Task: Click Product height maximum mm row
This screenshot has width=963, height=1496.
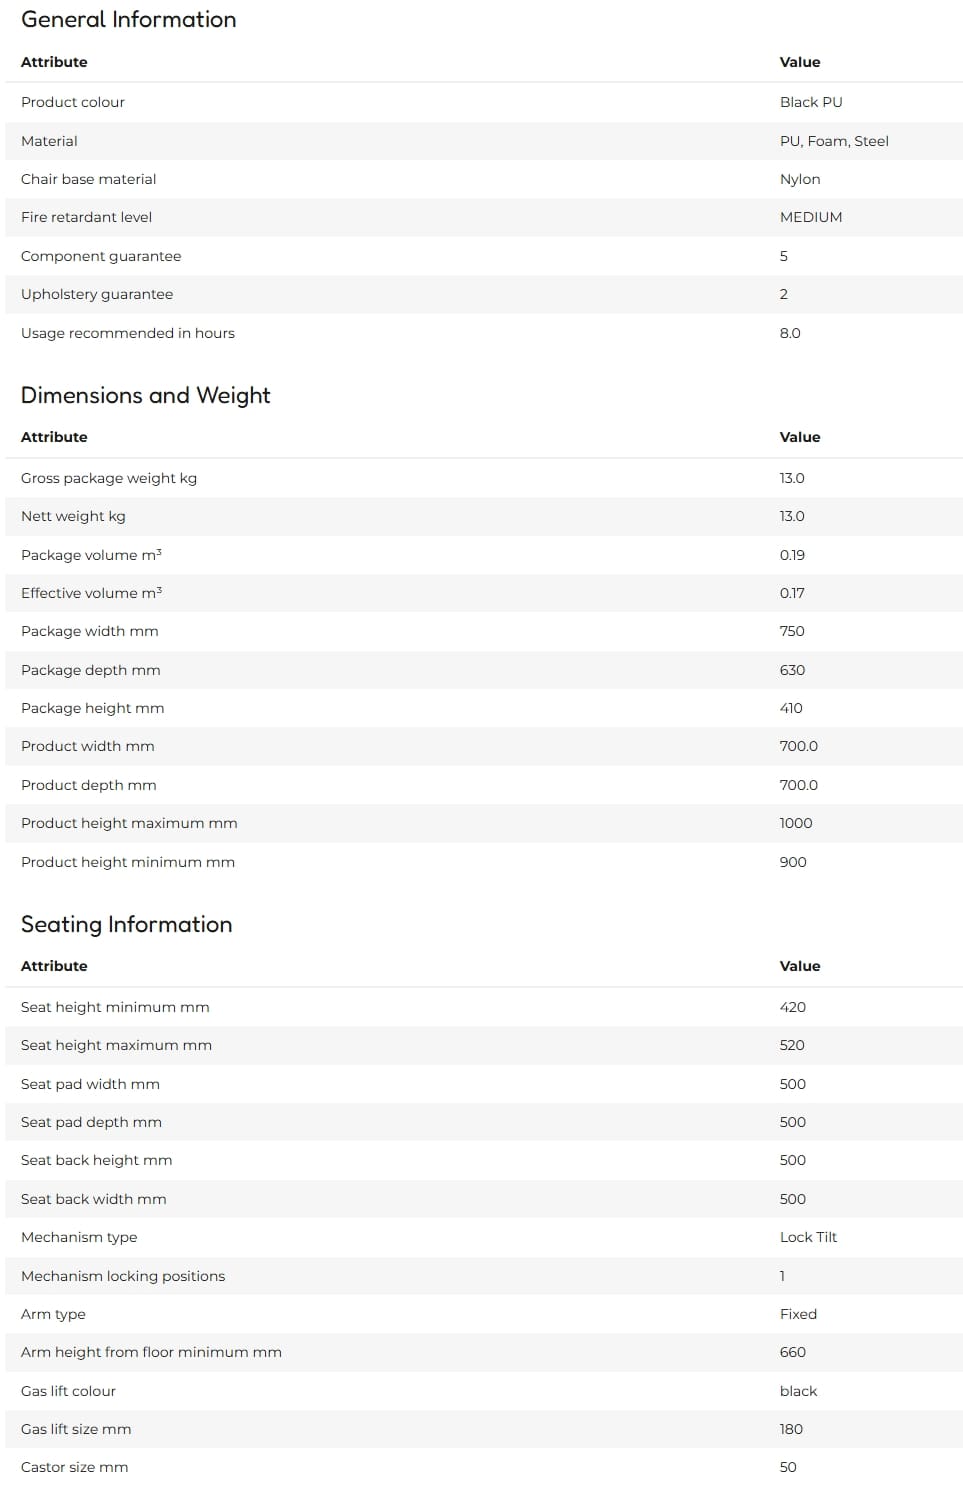Action: click(x=484, y=823)
